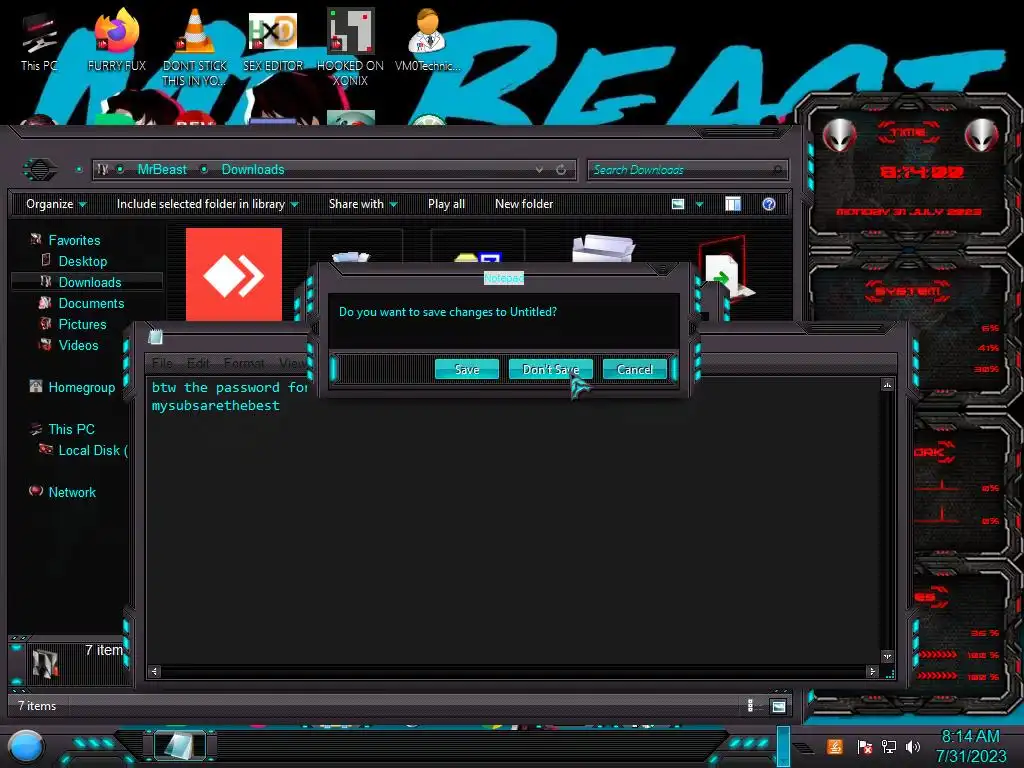Click Notepad horizontal scrollbar left arrow
Viewport: 1024px width, 768px height.
[155, 671]
